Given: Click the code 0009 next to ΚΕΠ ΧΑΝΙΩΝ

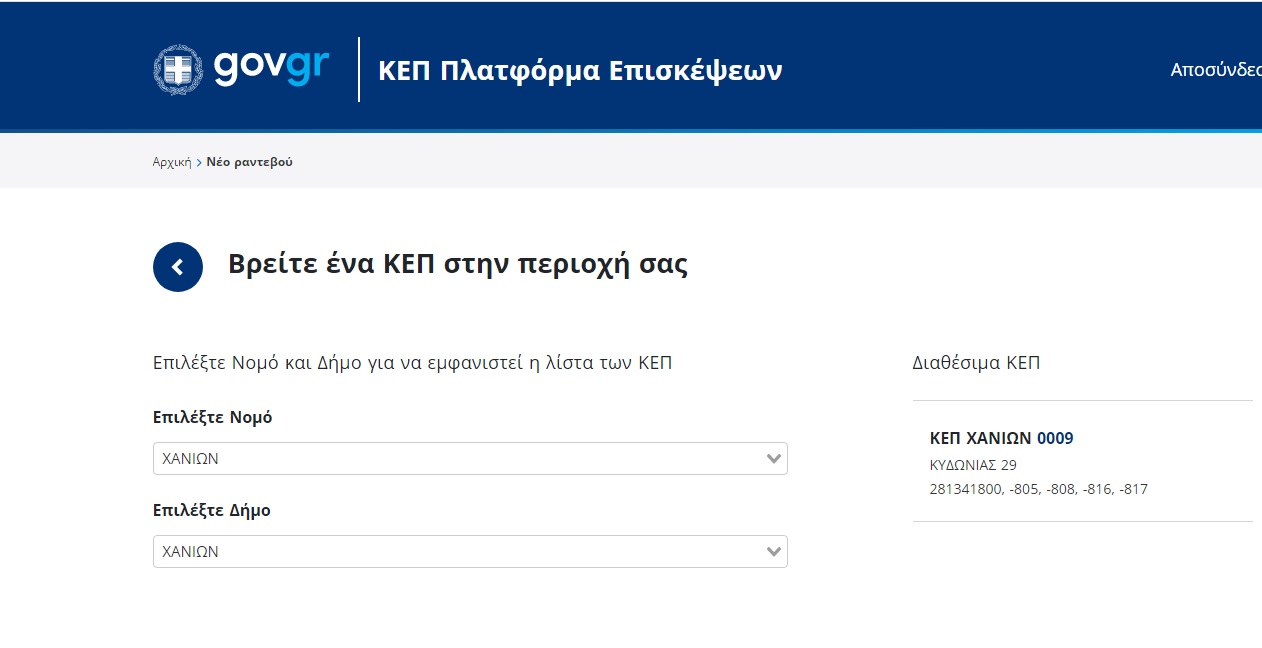Looking at the screenshot, I should click(1055, 438).
